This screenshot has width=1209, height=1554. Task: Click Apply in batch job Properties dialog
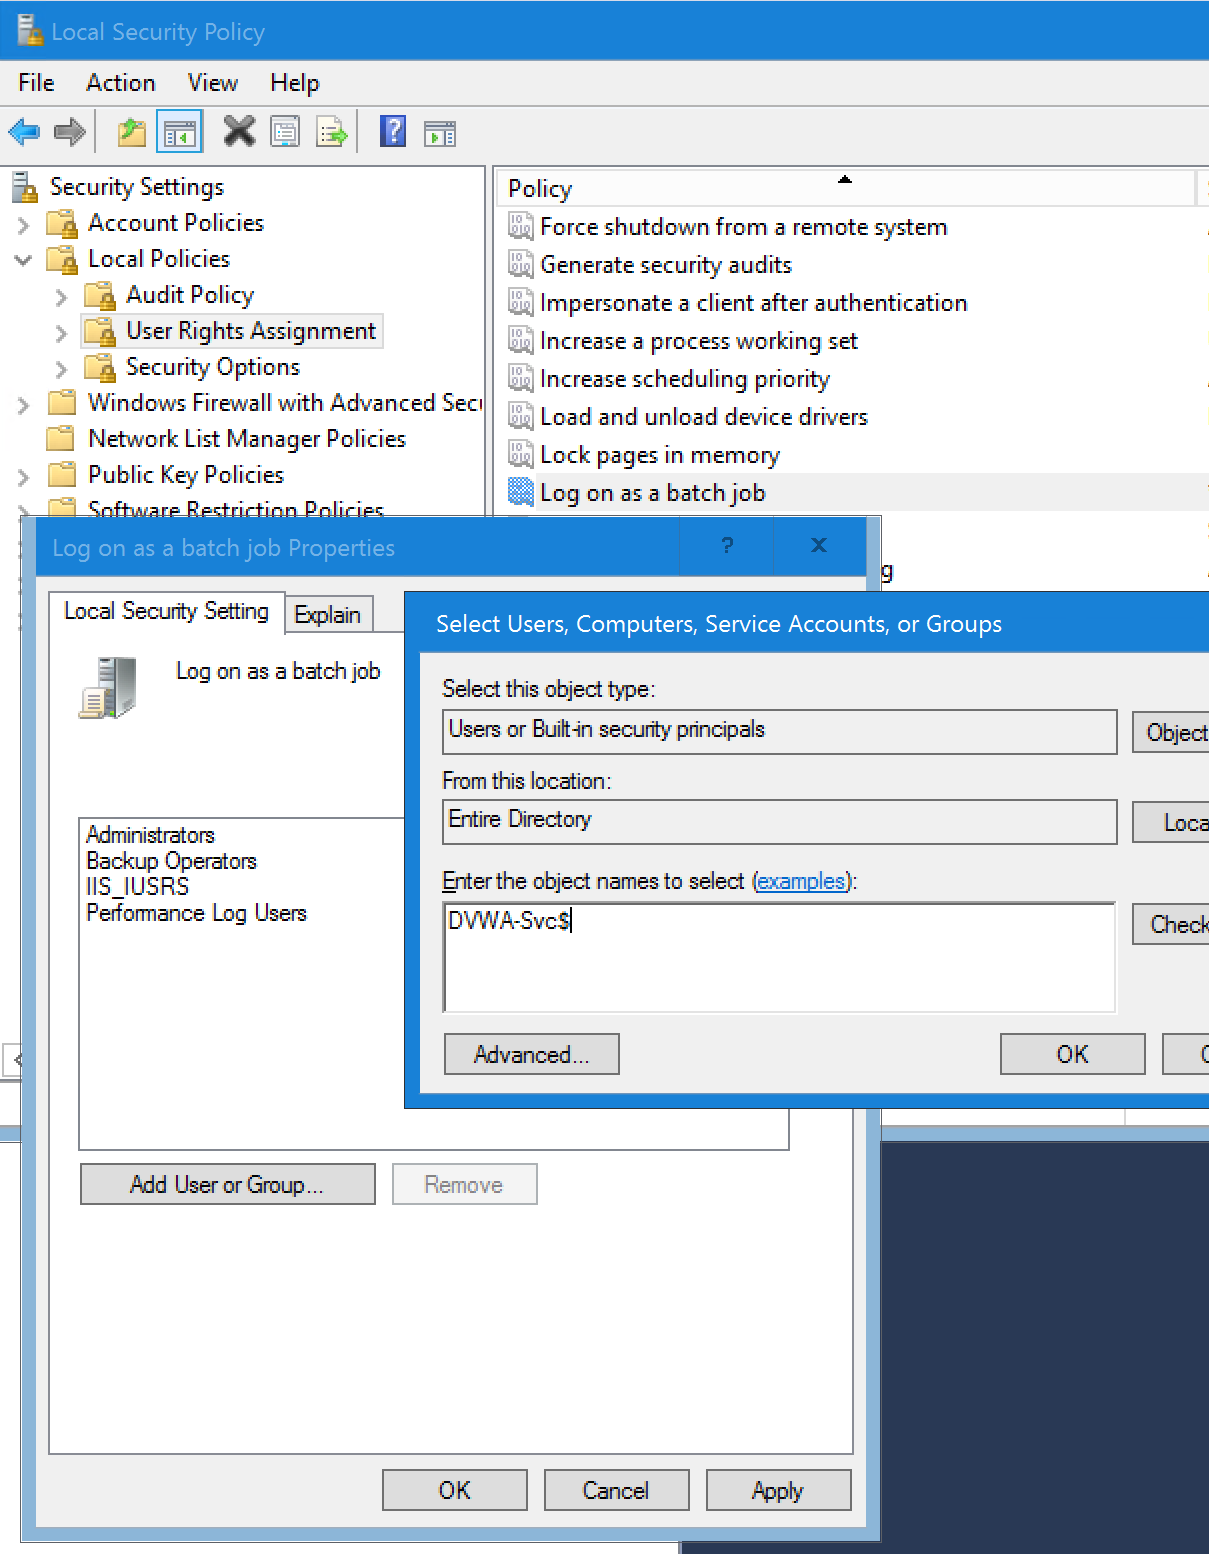(778, 1490)
